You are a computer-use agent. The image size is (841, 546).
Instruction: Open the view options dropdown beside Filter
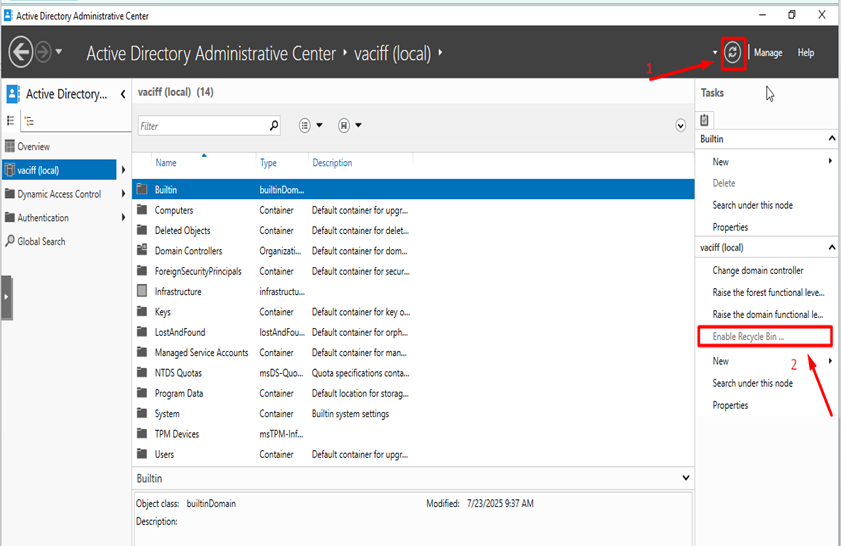point(311,126)
